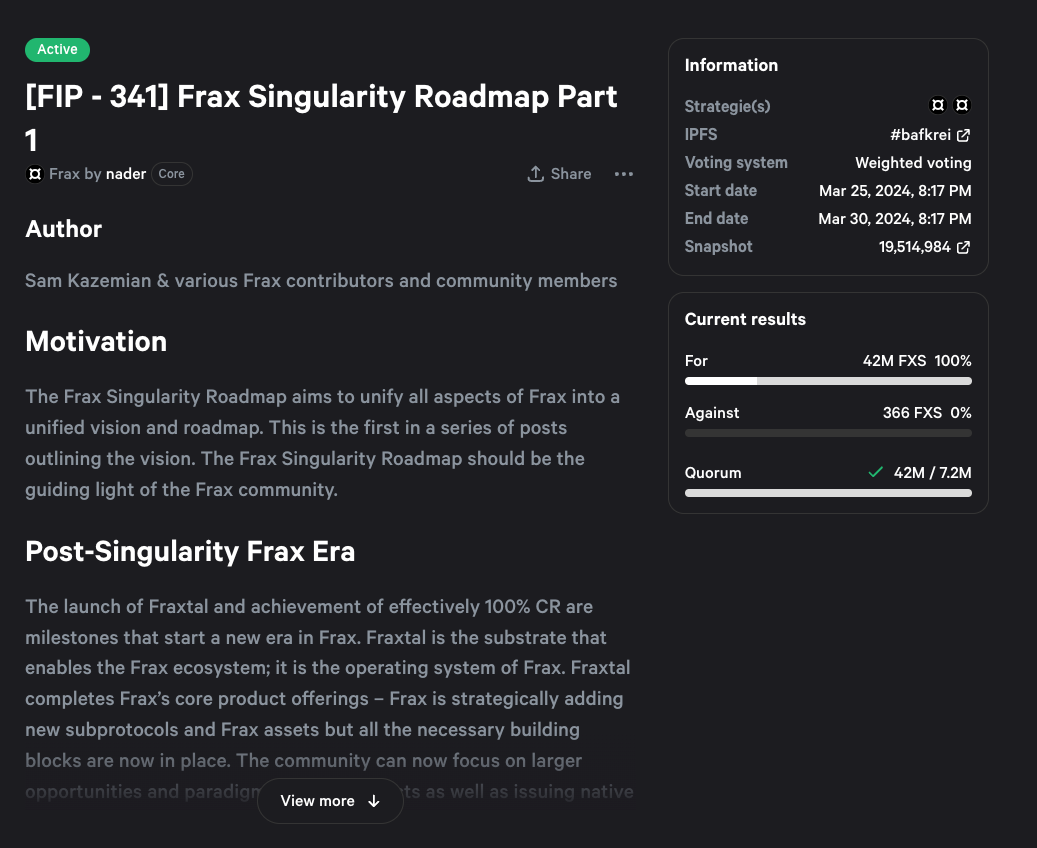Click the Frax space logo icon

coord(35,174)
